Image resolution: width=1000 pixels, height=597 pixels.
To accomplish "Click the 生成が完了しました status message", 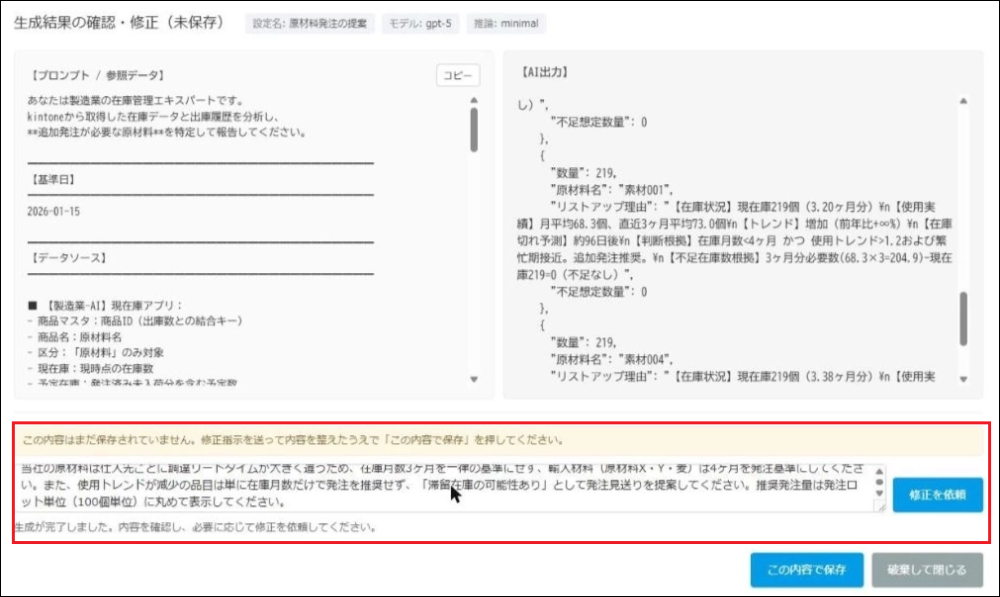I will tap(195, 527).
